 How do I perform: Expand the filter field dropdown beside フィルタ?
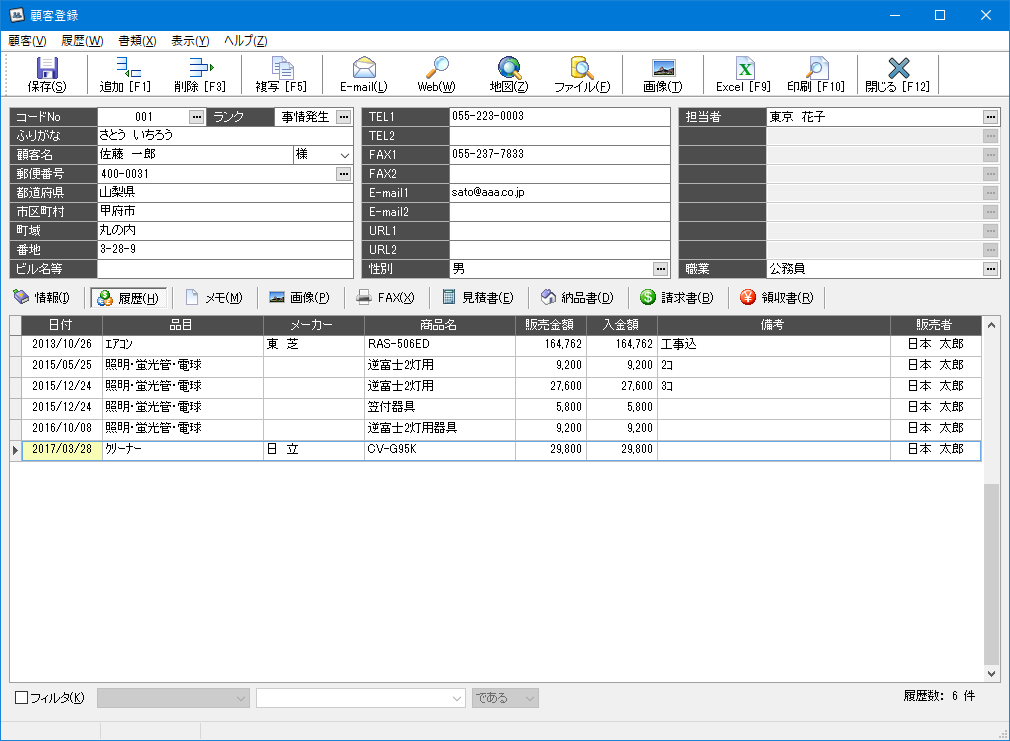click(241, 698)
